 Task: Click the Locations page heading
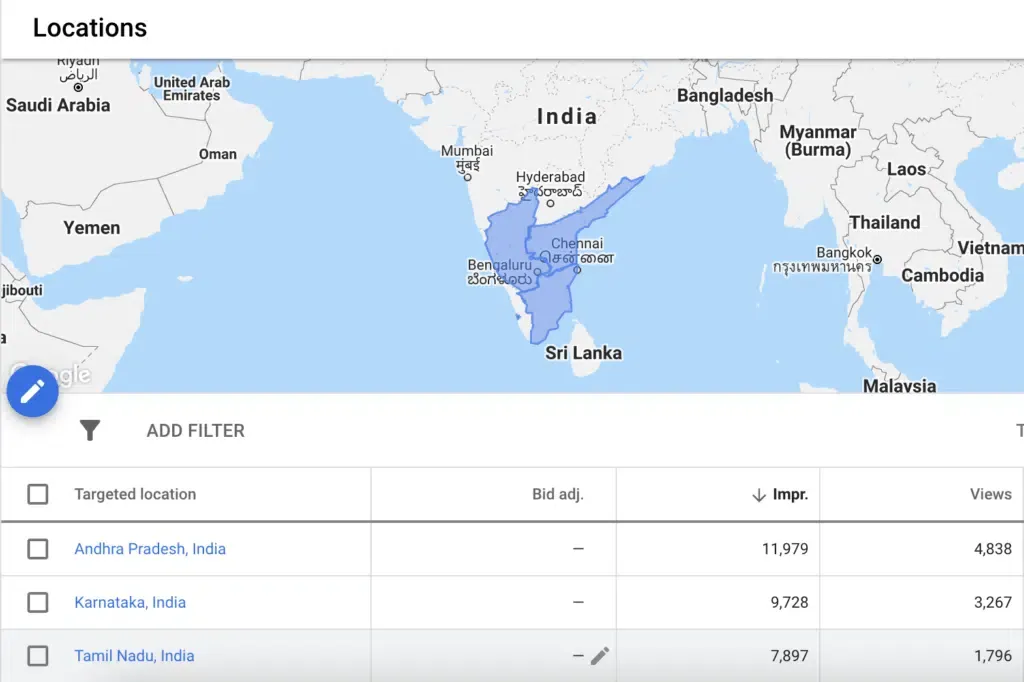click(x=90, y=28)
